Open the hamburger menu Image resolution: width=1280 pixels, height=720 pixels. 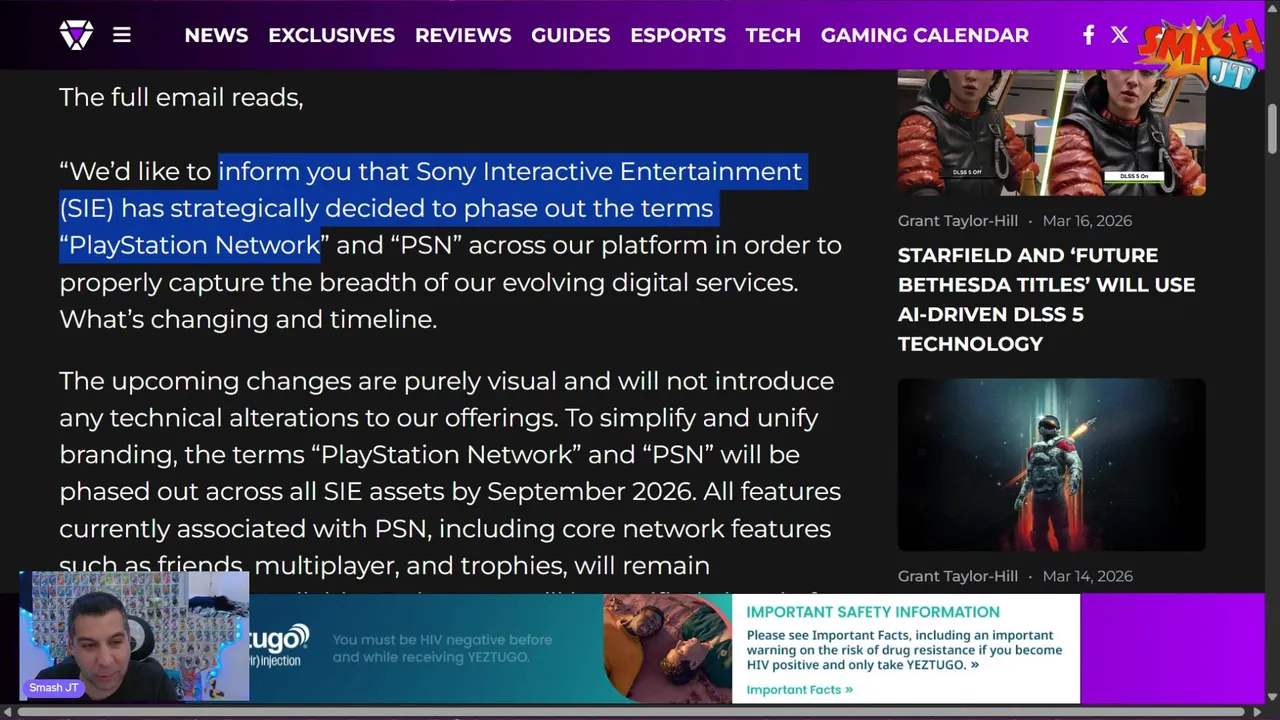(122, 35)
